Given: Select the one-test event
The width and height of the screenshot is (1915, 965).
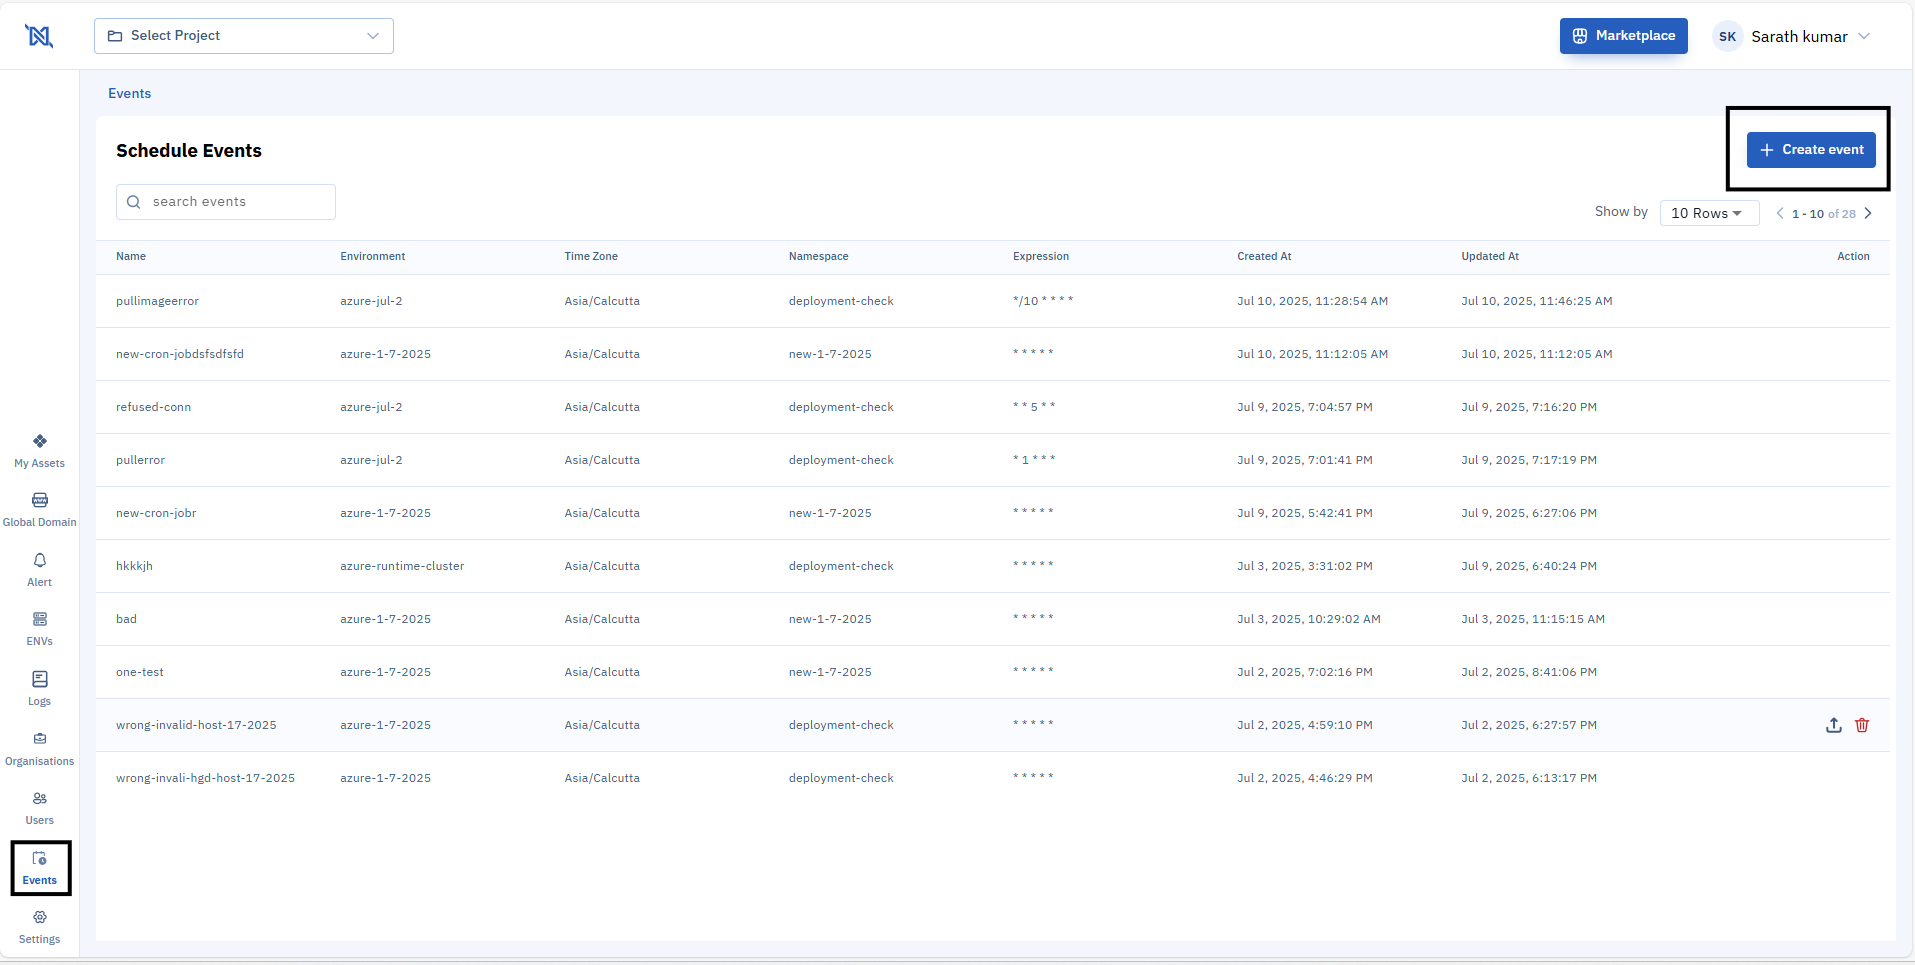Looking at the screenshot, I should pyautogui.click(x=140, y=672).
